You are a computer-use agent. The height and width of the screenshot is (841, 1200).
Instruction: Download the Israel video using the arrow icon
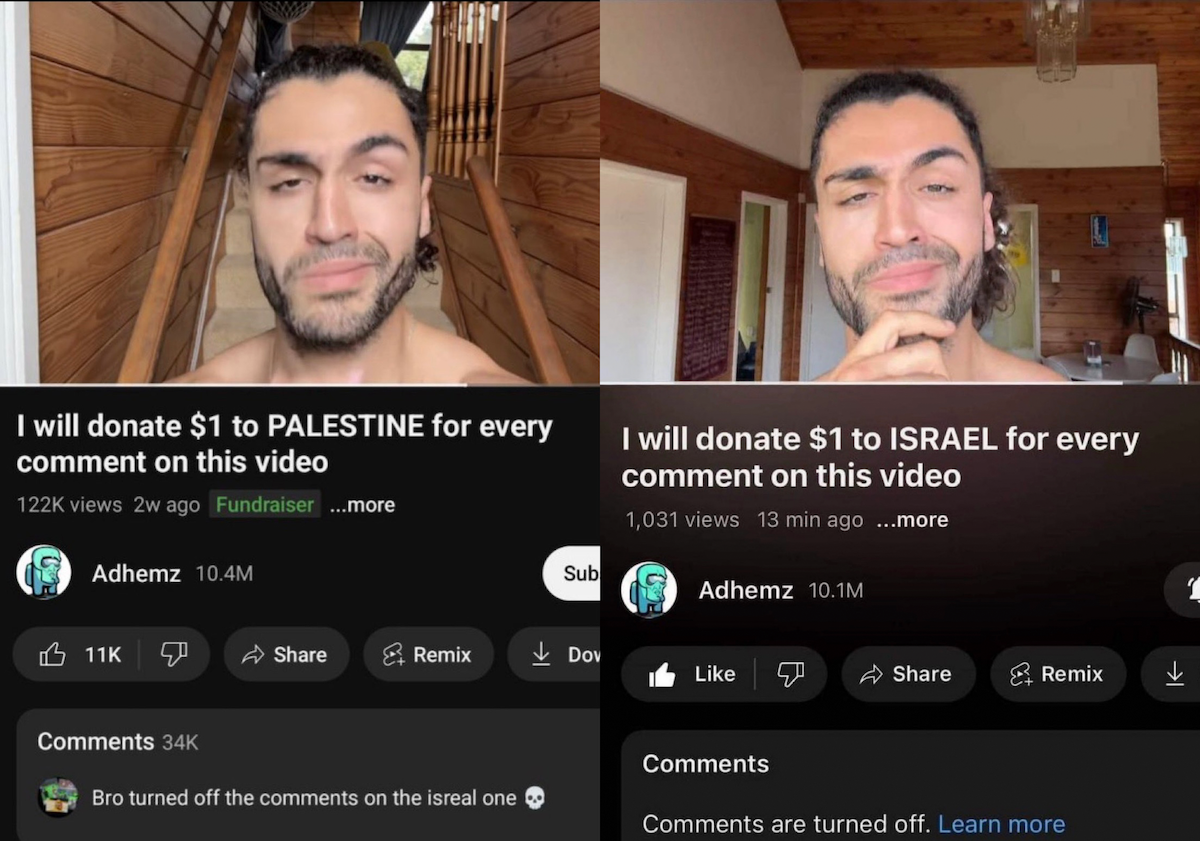click(1174, 674)
